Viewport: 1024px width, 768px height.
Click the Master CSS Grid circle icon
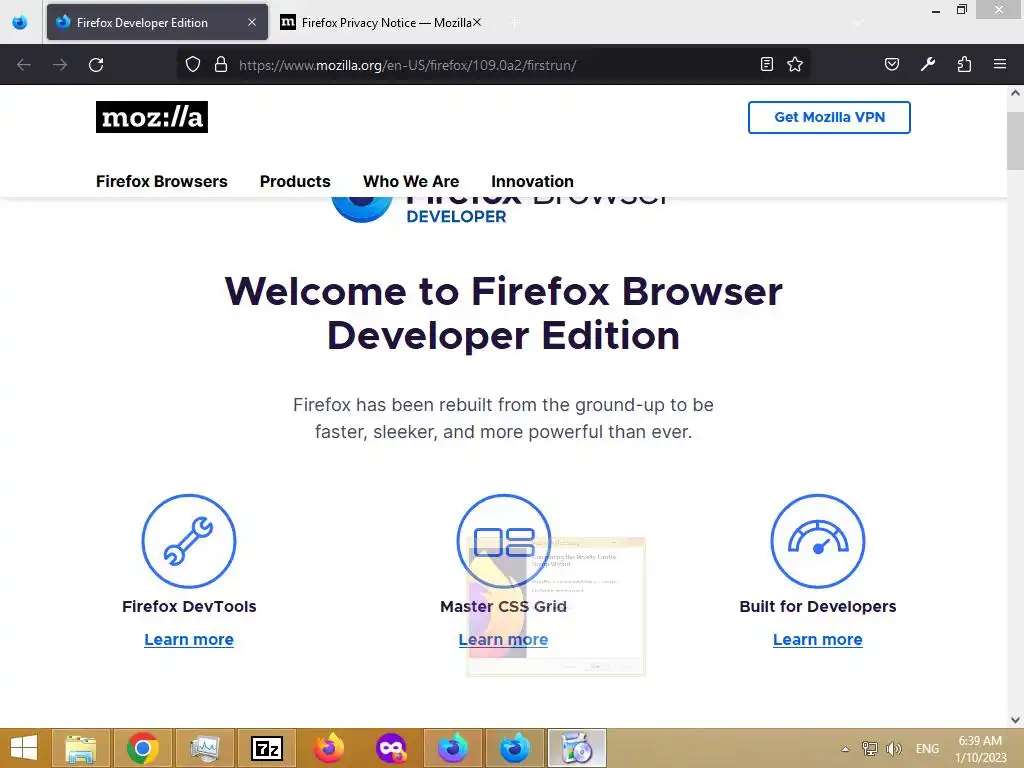pos(504,541)
